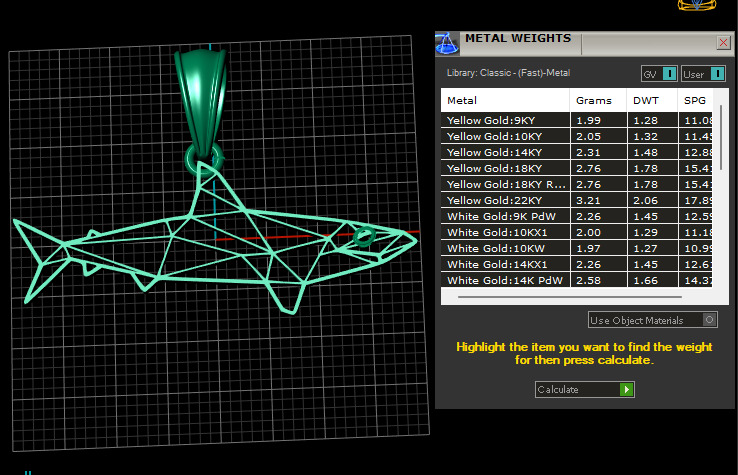The height and width of the screenshot is (475, 738).
Task: Select the Yellow Gold:14KY row
Action: [x=577, y=152]
